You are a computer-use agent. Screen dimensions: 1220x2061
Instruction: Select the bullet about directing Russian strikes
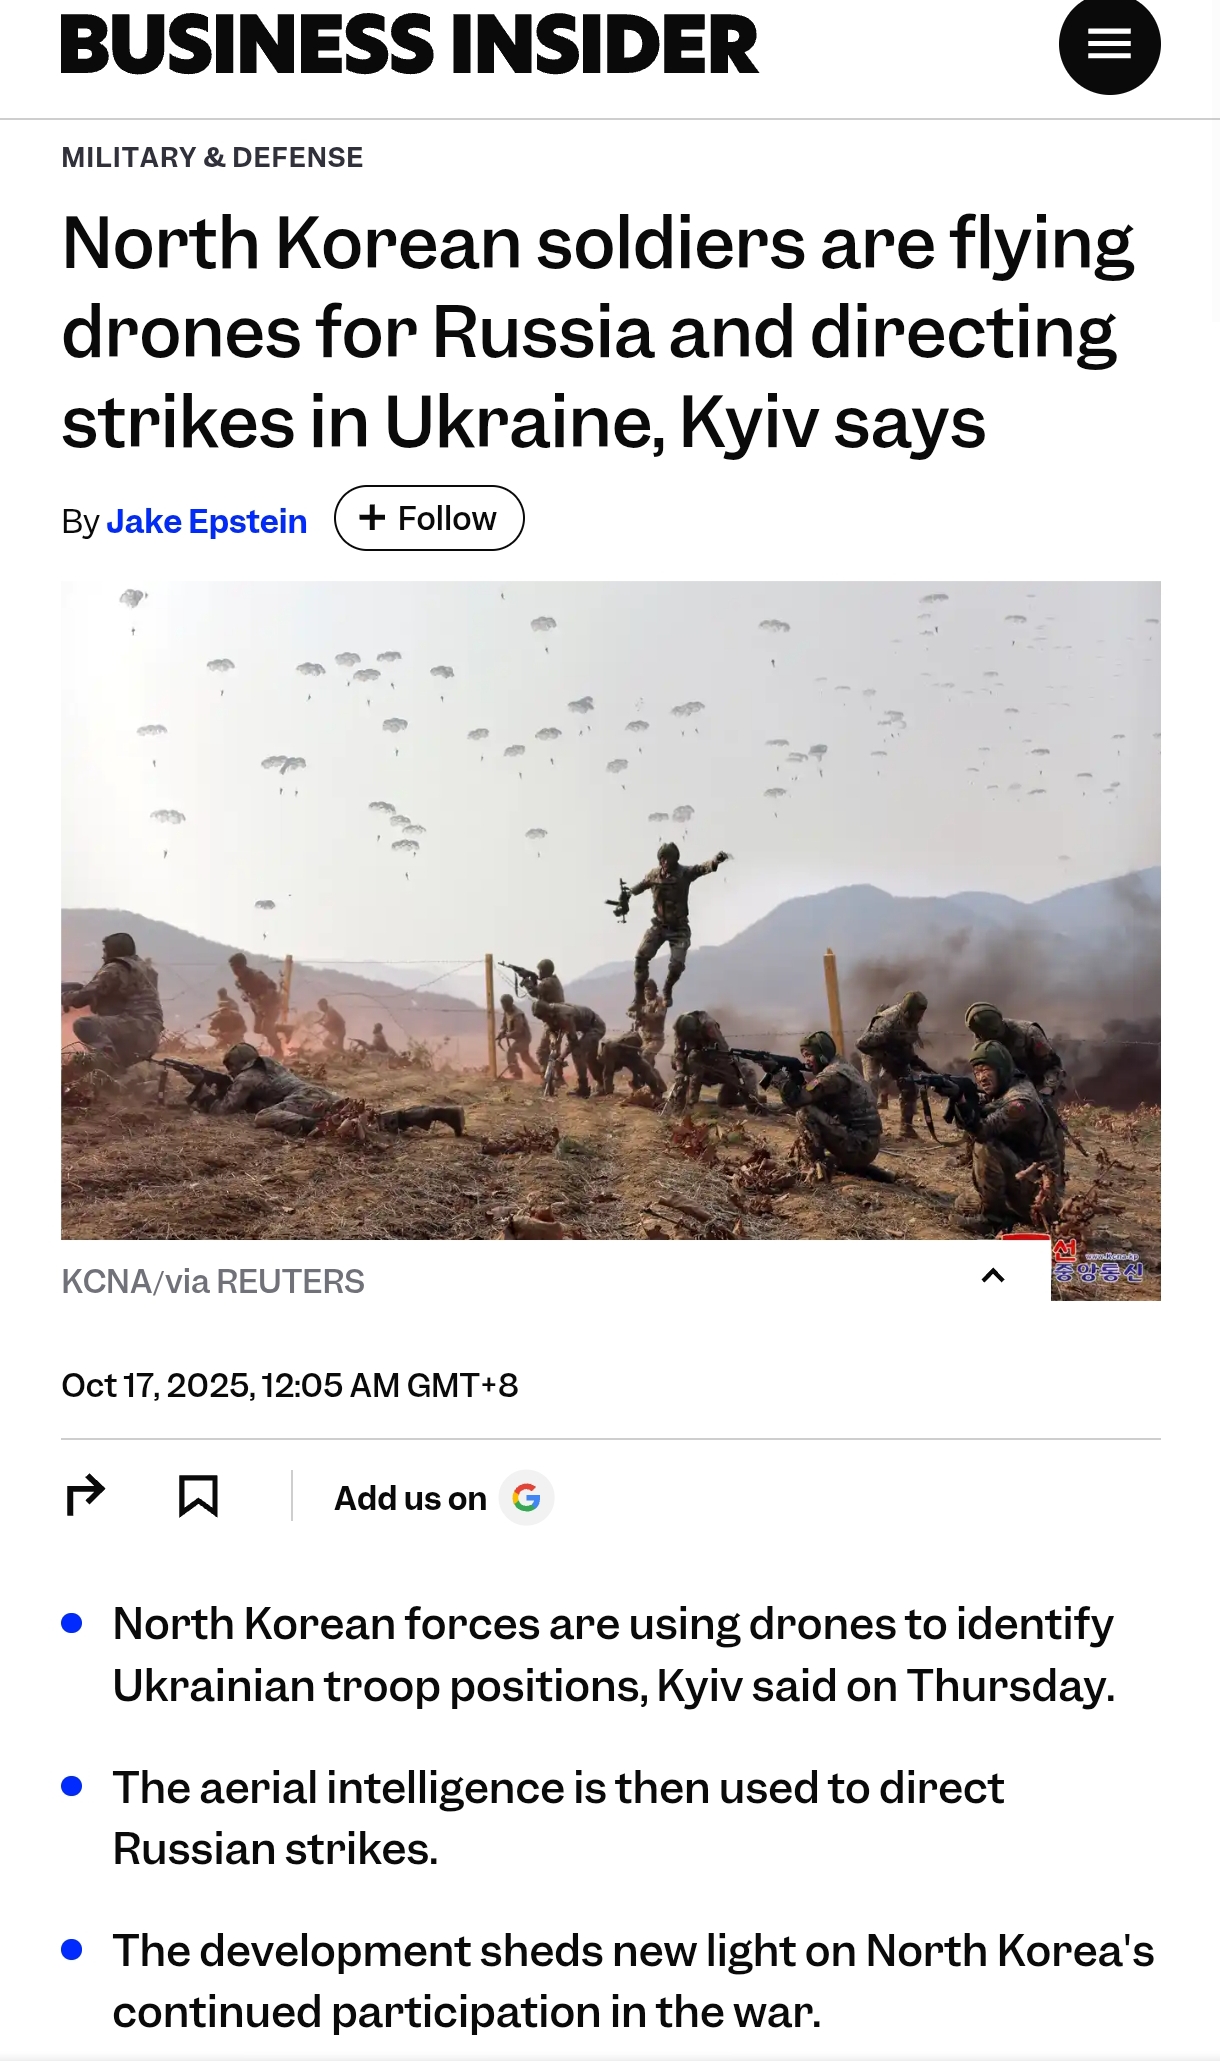pos(558,1818)
